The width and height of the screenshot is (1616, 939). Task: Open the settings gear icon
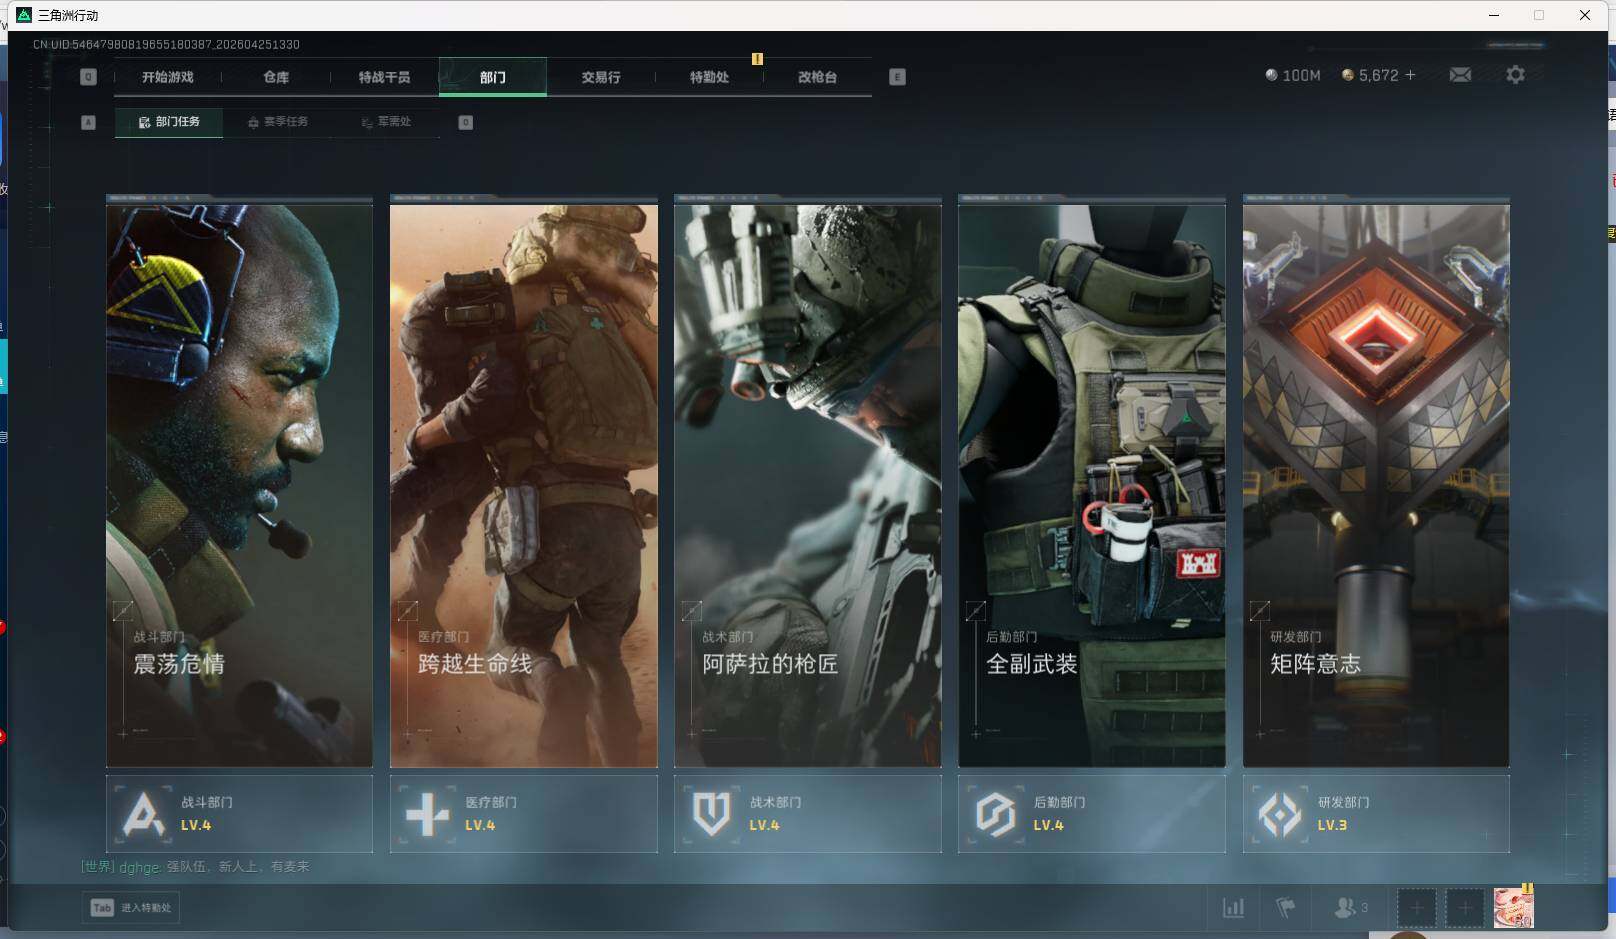pyautogui.click(x=1515, y=75)
